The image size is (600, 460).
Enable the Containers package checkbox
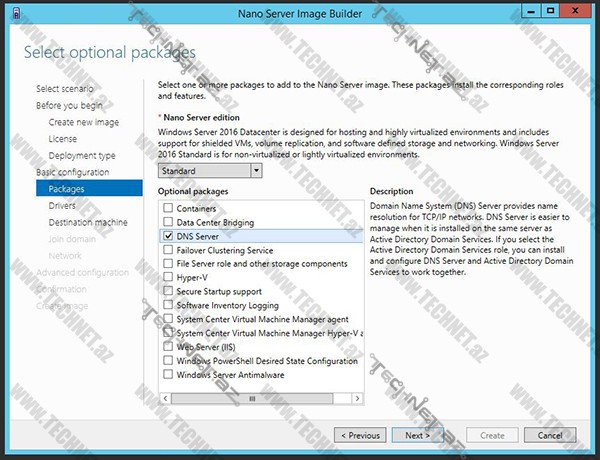(x=168, y=208)
